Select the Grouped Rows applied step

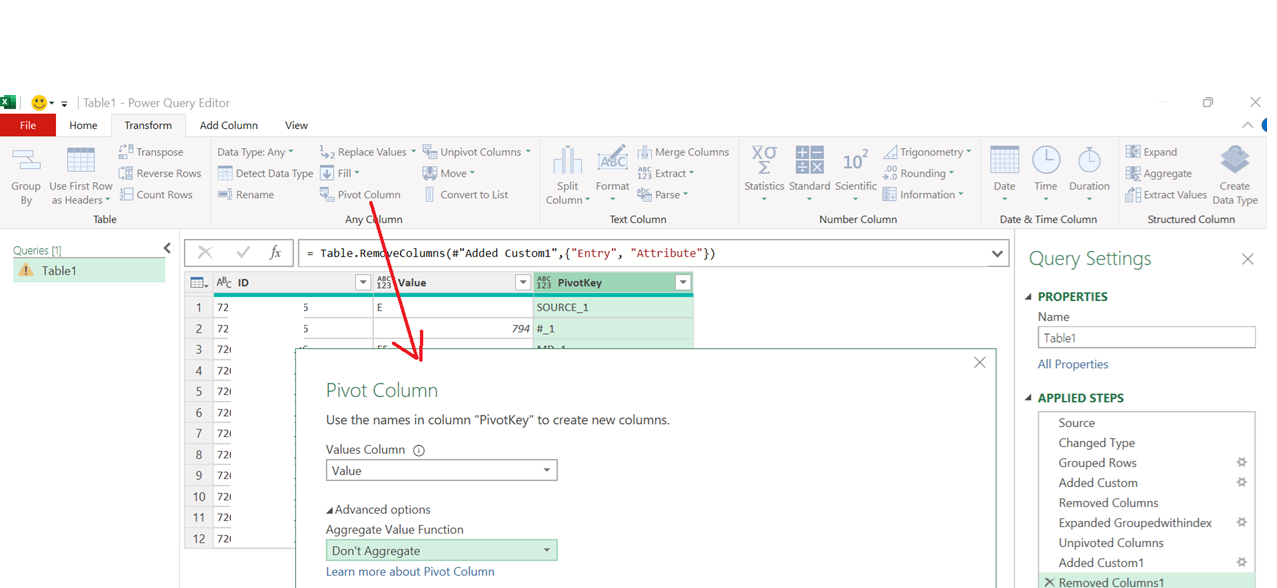point(1098,463)
